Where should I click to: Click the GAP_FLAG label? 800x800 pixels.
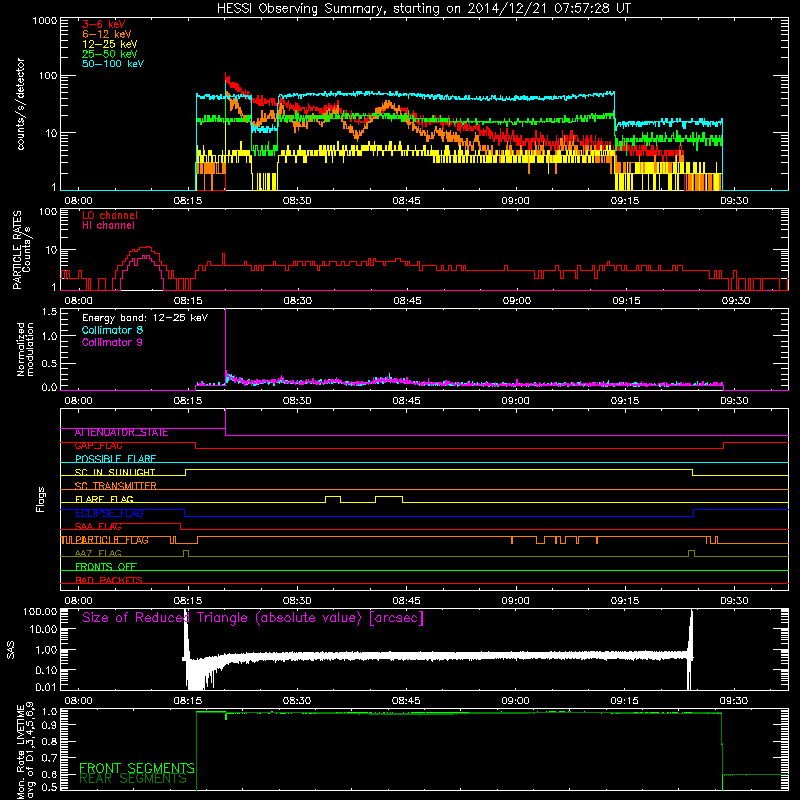(x=98, y=446)
